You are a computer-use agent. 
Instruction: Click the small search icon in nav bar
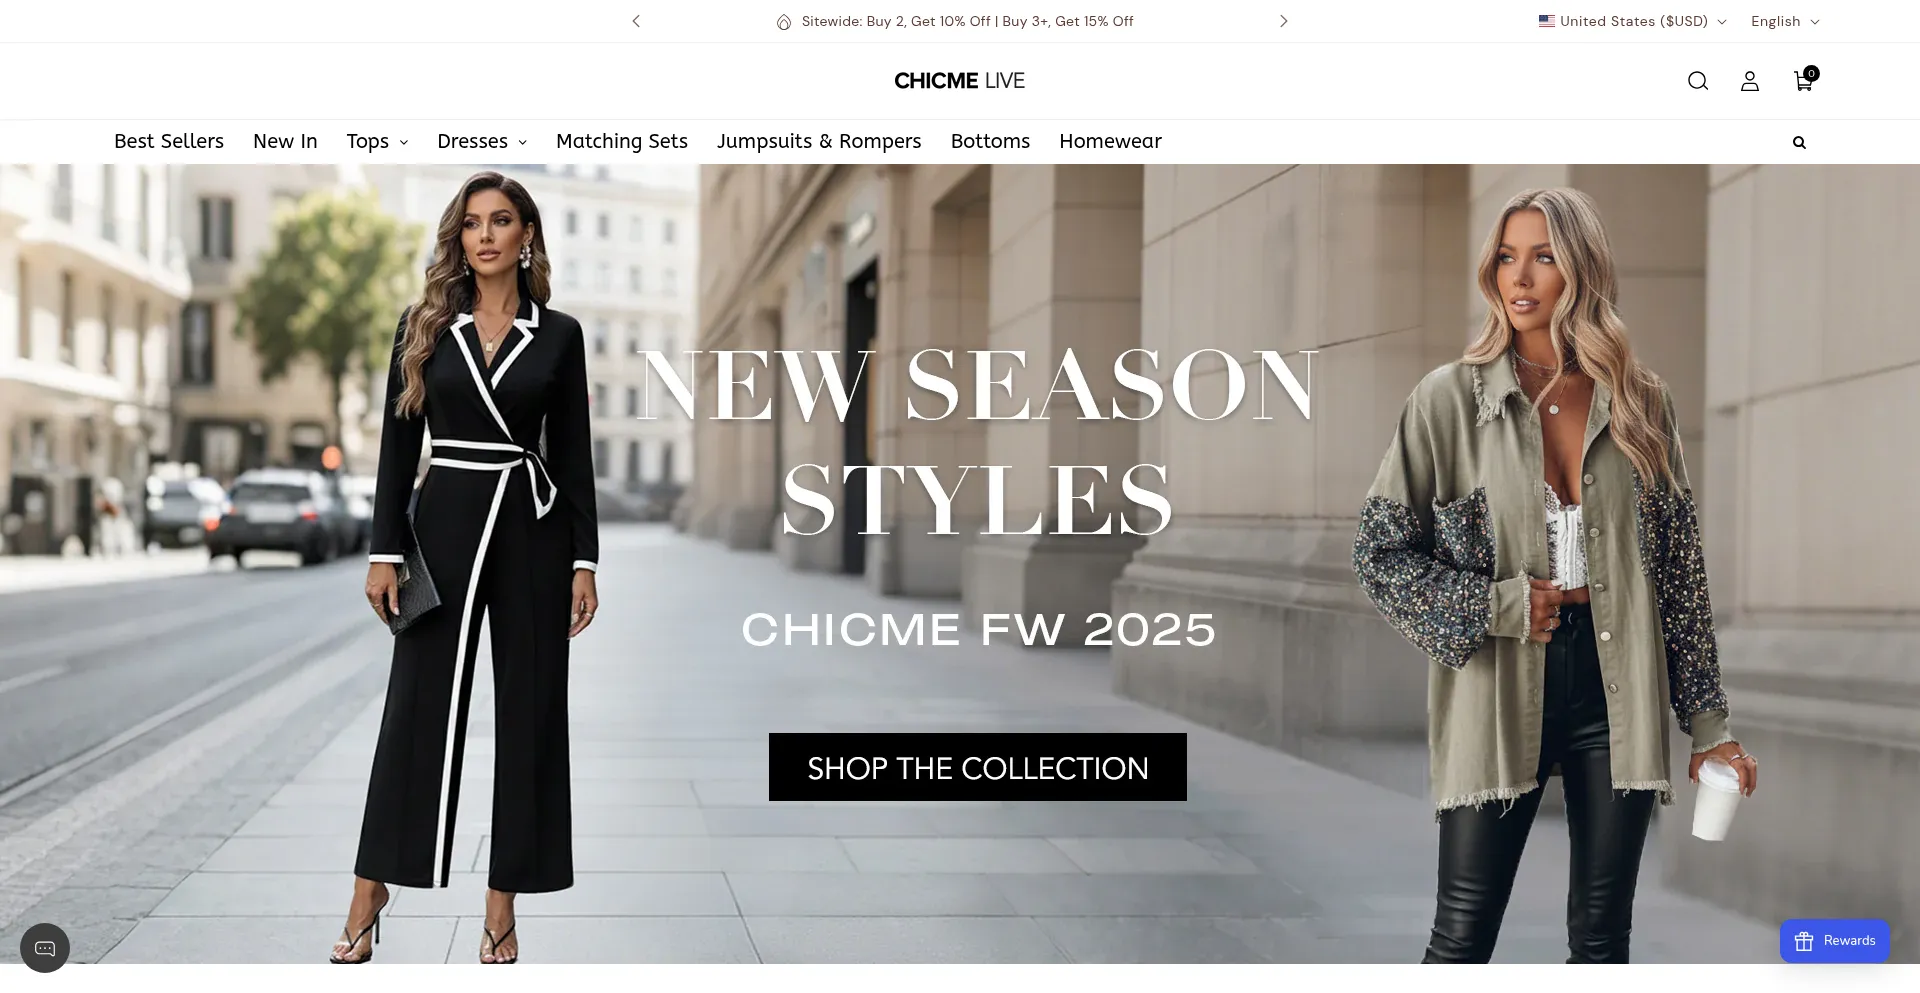(1799, 143)
